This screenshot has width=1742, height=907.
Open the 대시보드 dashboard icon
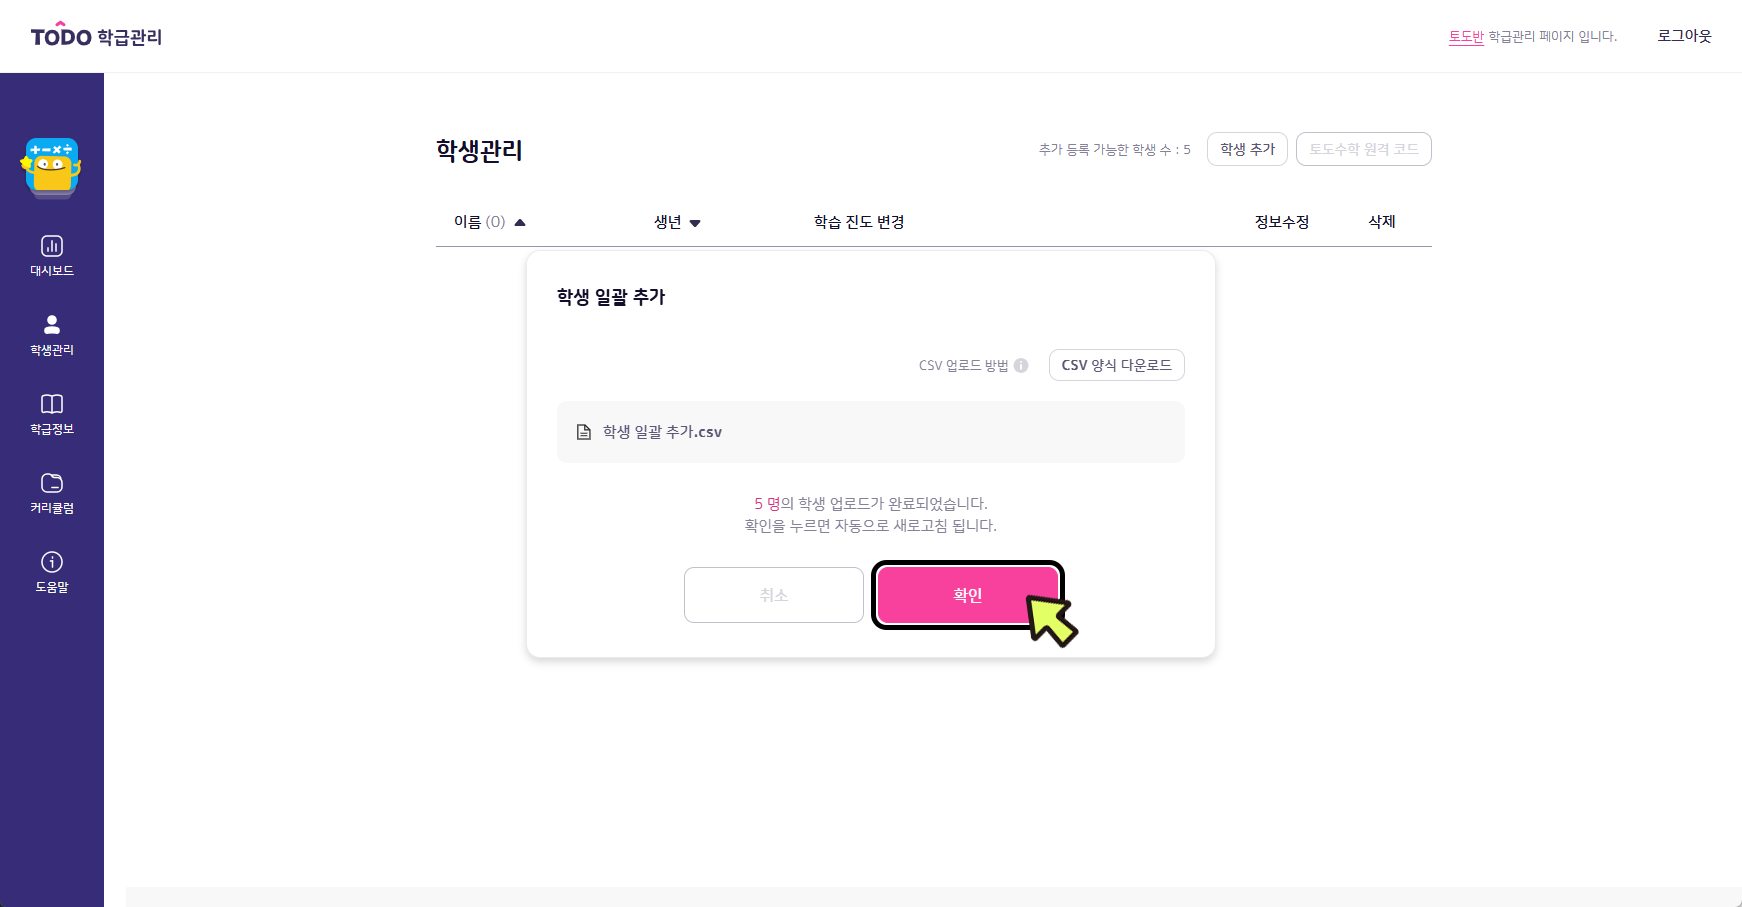coord(52,246)
